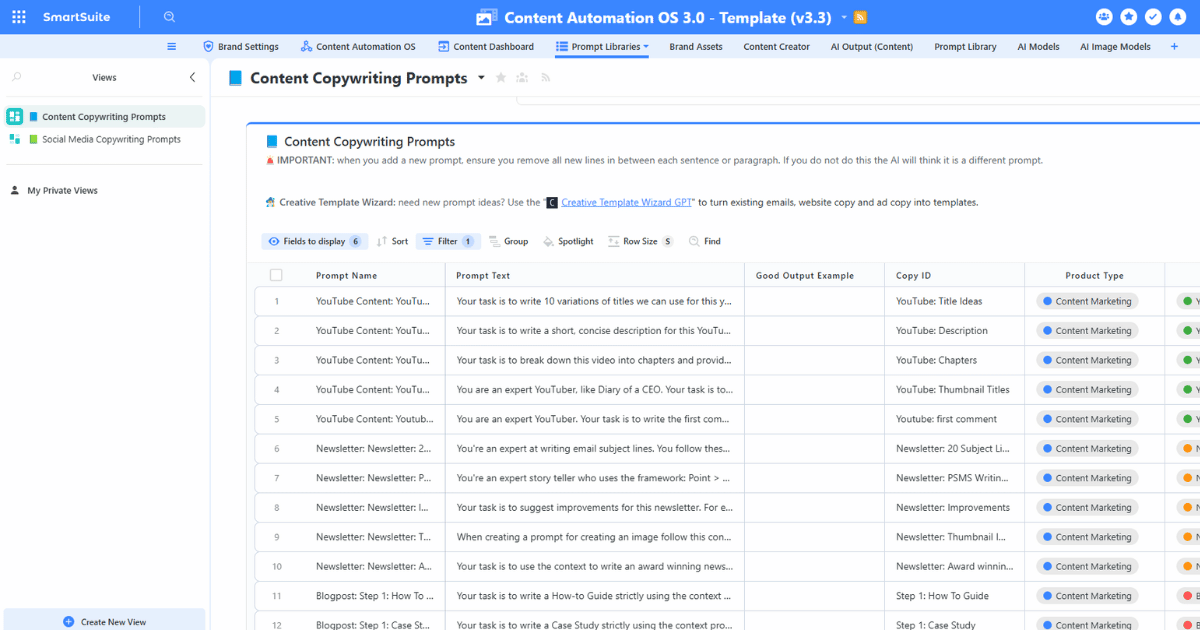Click the Product Type column header
Image resolution: width=1200 pixels, height=630 pixels.
(x=1094, y=275)
